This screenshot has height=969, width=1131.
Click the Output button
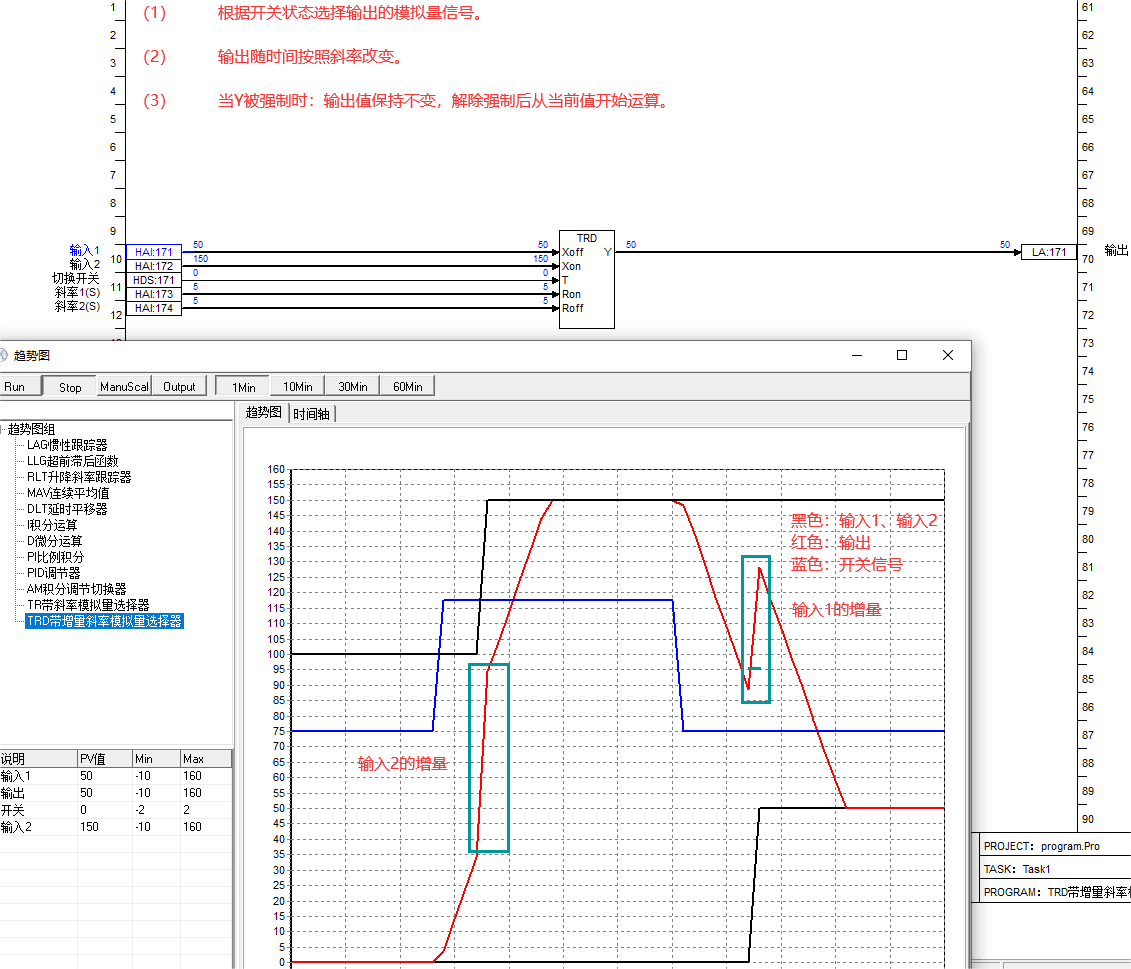[179, 387]
